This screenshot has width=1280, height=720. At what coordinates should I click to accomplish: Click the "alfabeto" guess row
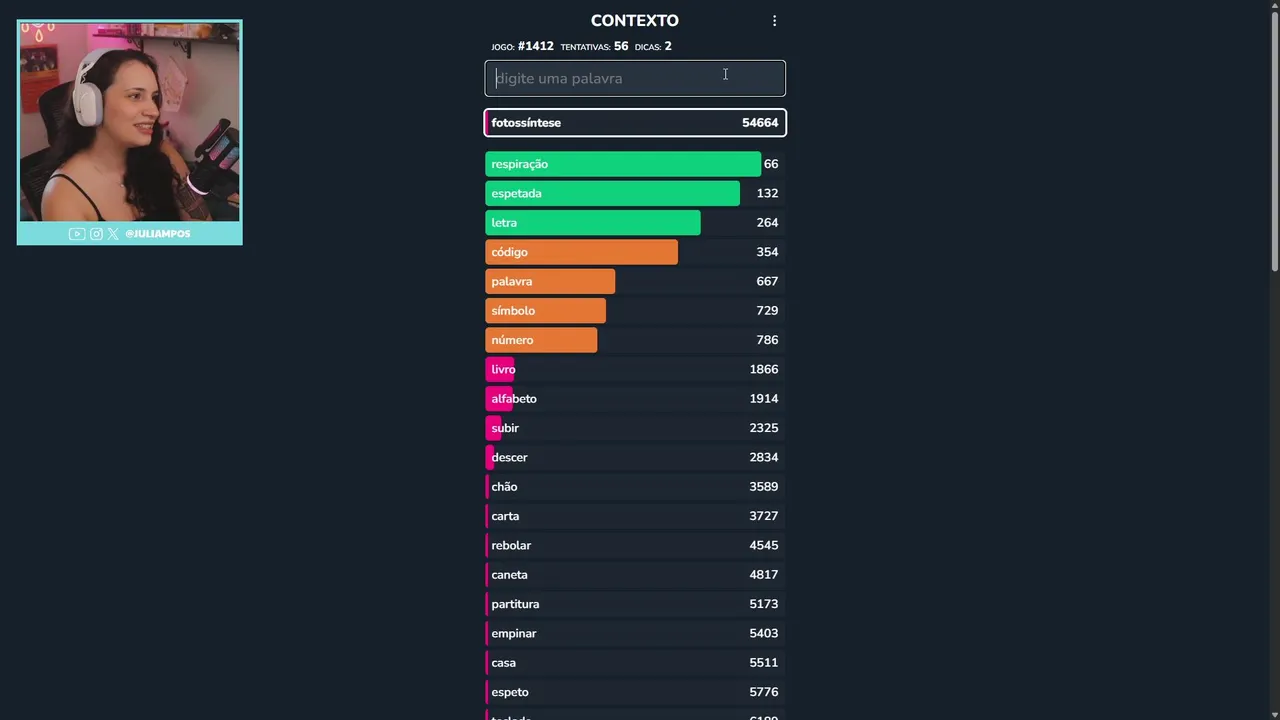pos(634,399)
